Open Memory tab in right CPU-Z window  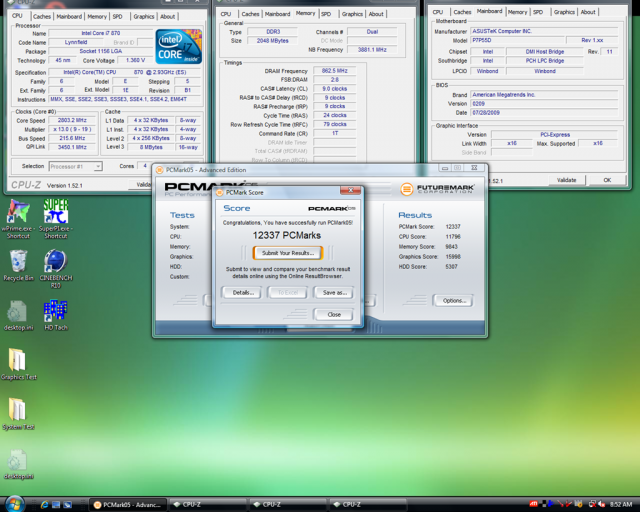click(x=518, y=12)
